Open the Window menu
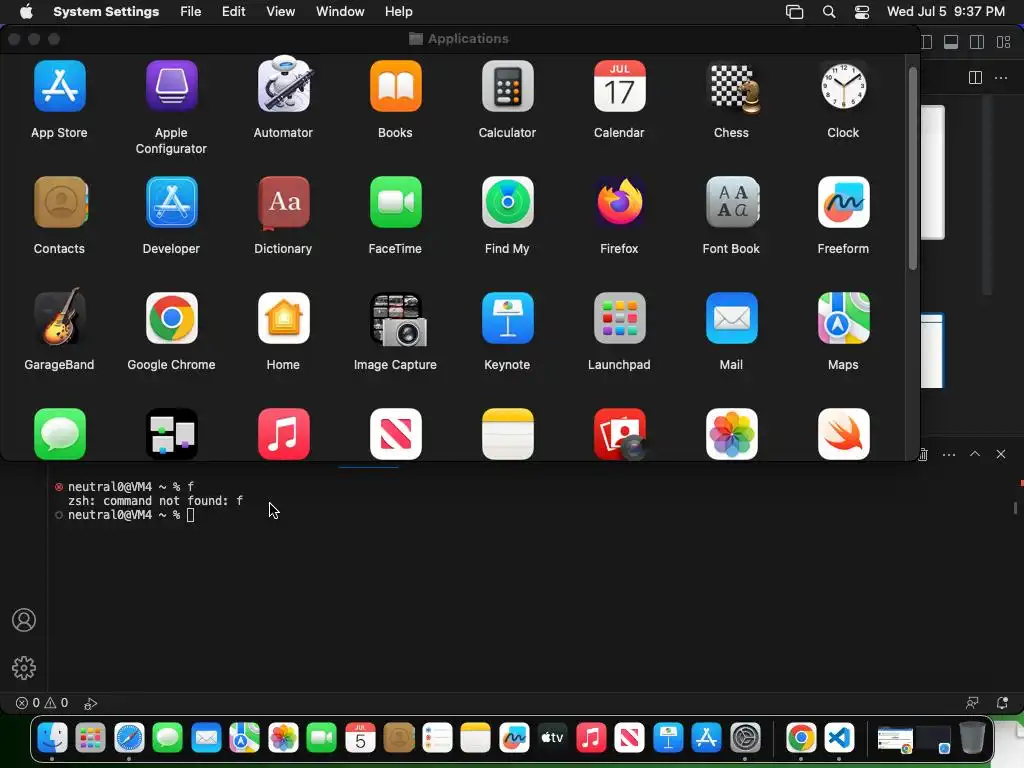The image size is (1024, 768). coord(340,12)
